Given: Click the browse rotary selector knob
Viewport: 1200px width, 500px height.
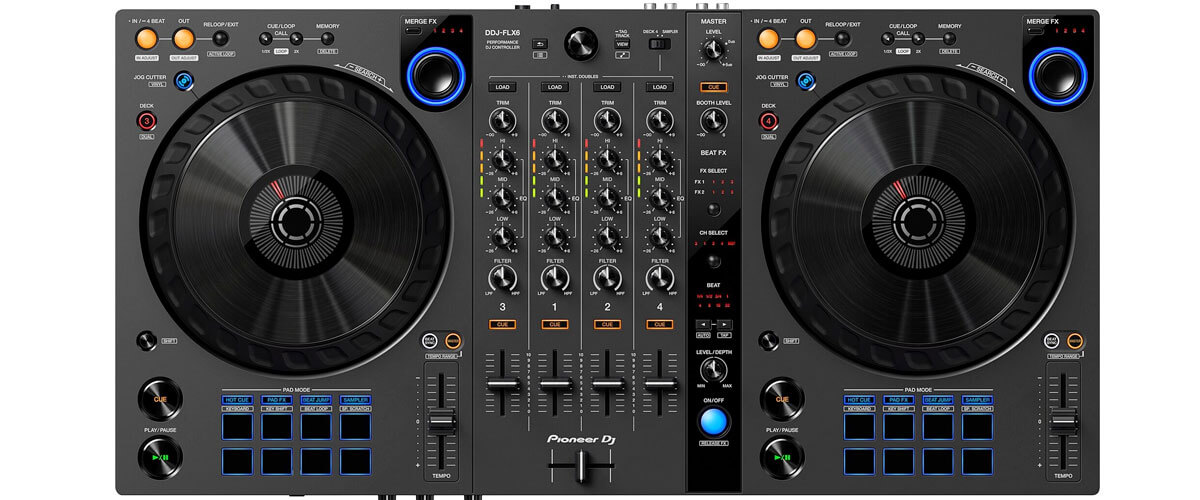Looking at the screenshot, I should 579,43.
